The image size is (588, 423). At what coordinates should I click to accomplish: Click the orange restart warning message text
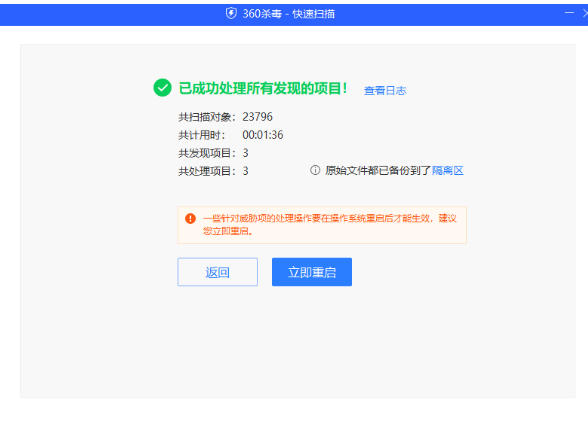pyautogui.click(x=330, y=224)
